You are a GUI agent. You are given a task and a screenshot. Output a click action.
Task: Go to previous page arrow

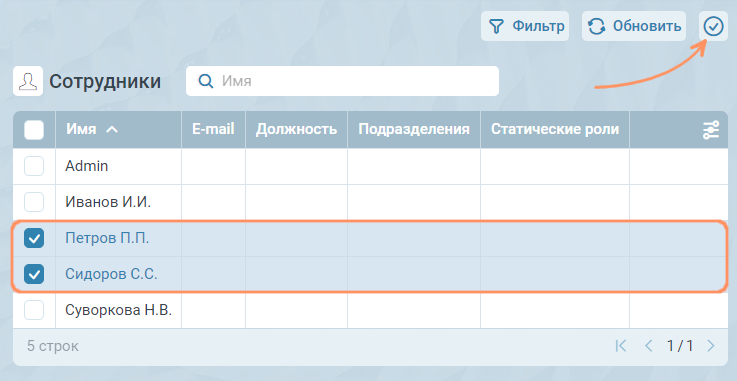coord(649,346)
